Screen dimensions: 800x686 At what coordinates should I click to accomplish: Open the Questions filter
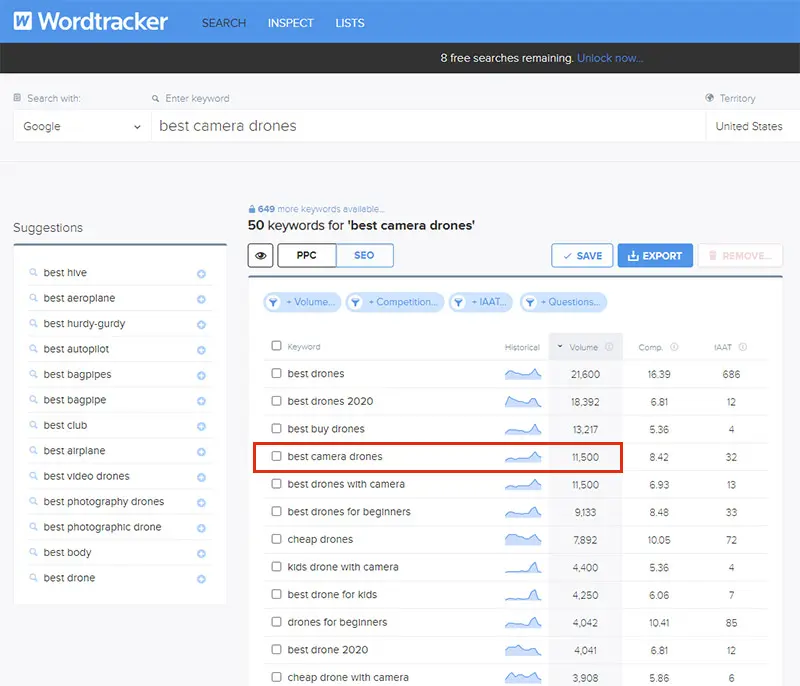coord(563,302)
